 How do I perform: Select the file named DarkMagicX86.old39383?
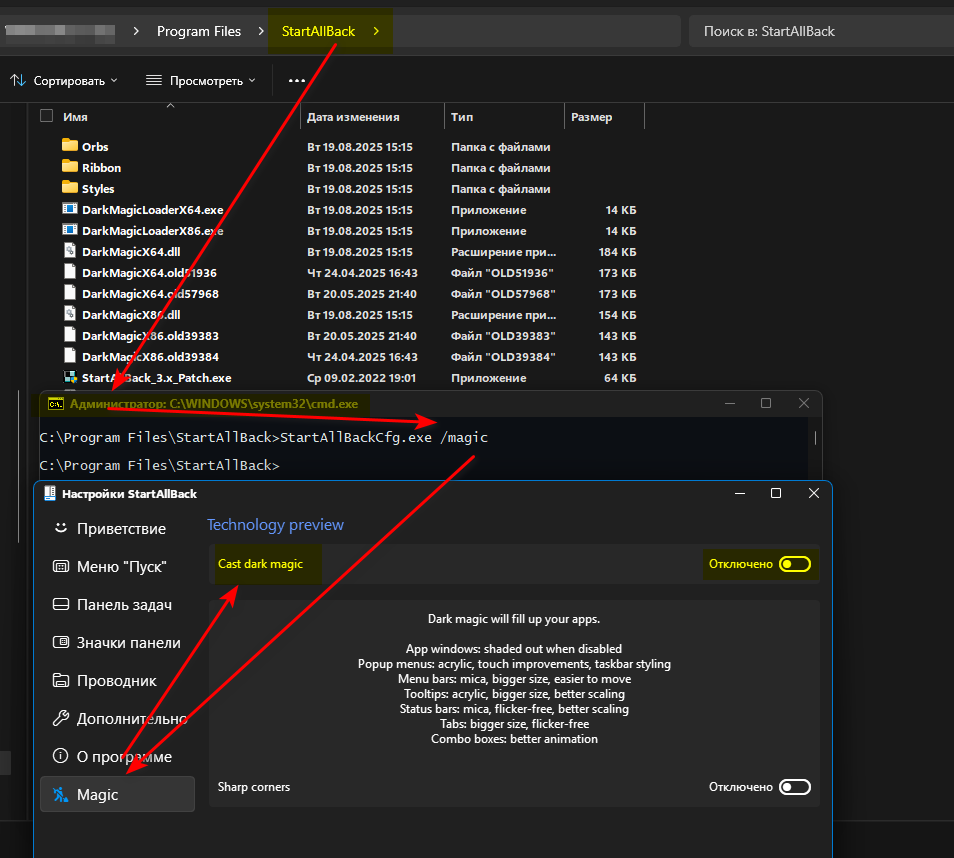(150, 335)
